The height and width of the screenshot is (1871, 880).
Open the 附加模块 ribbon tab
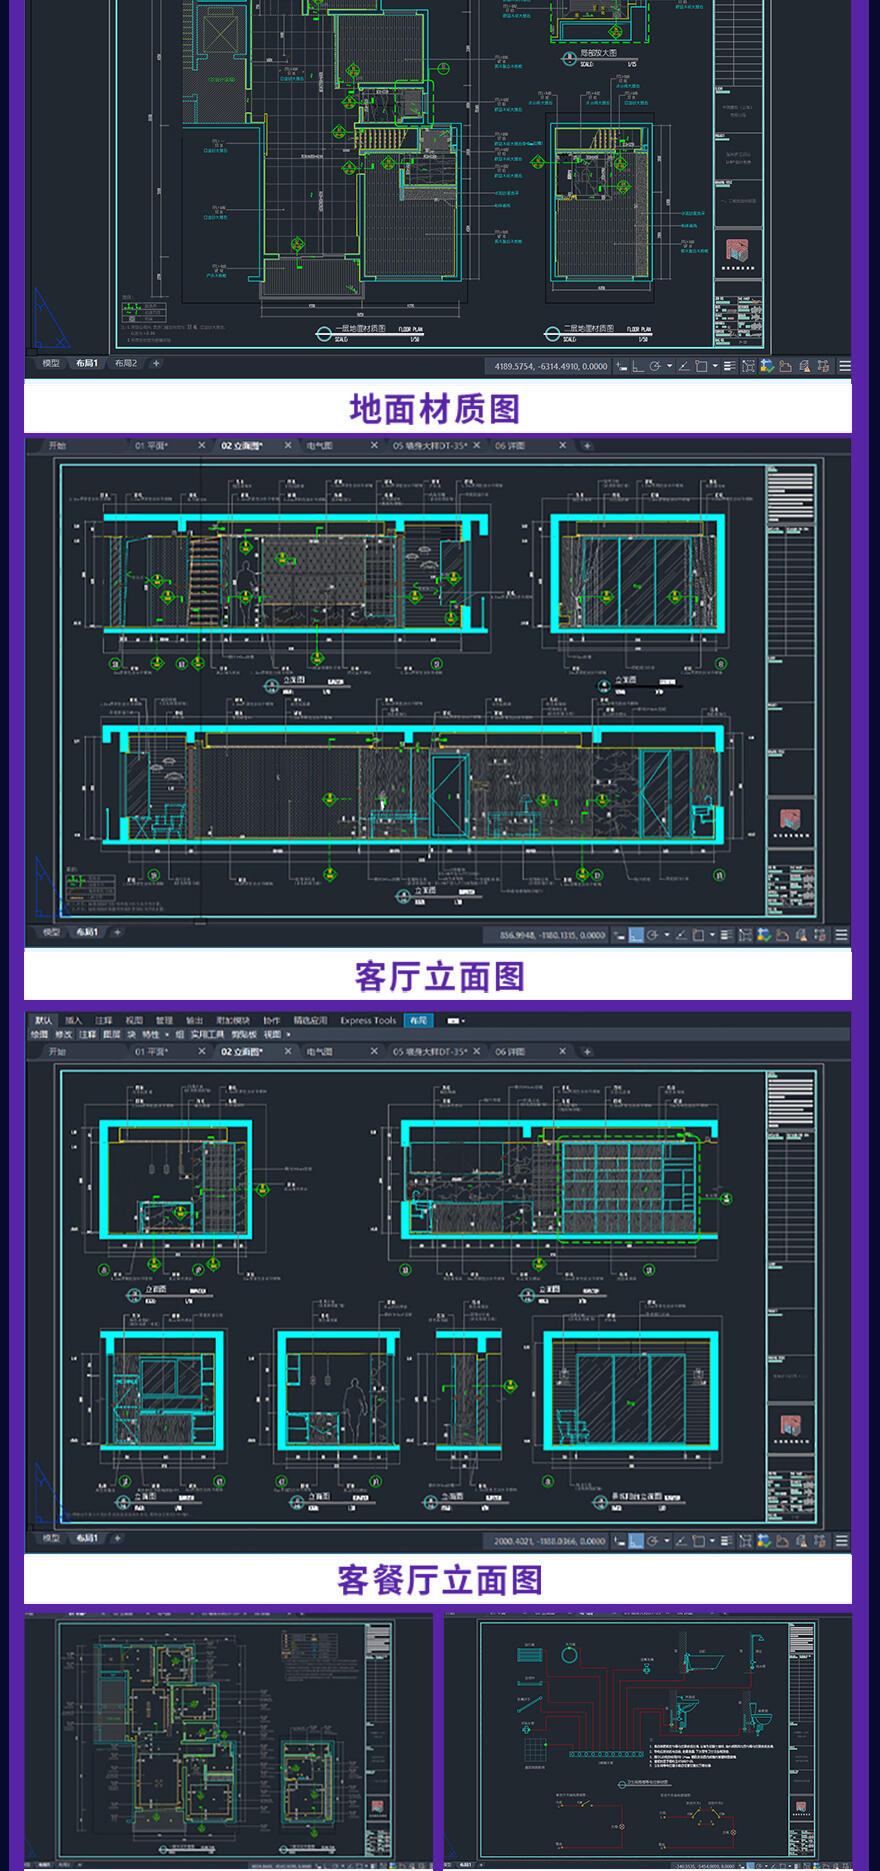coord(232,1020)
